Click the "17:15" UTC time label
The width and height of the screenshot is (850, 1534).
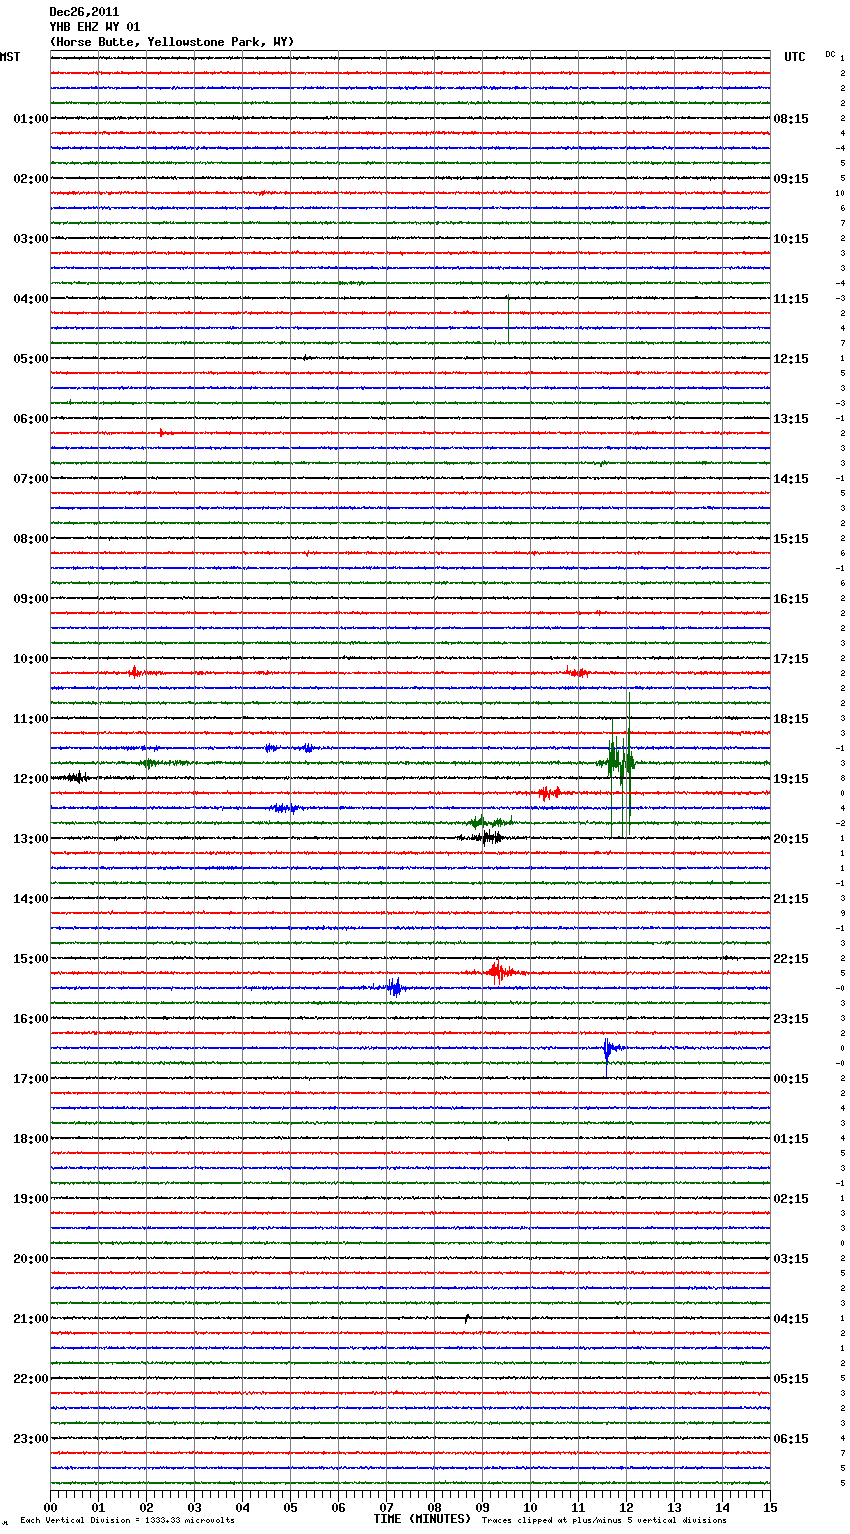tap(791, 659)
